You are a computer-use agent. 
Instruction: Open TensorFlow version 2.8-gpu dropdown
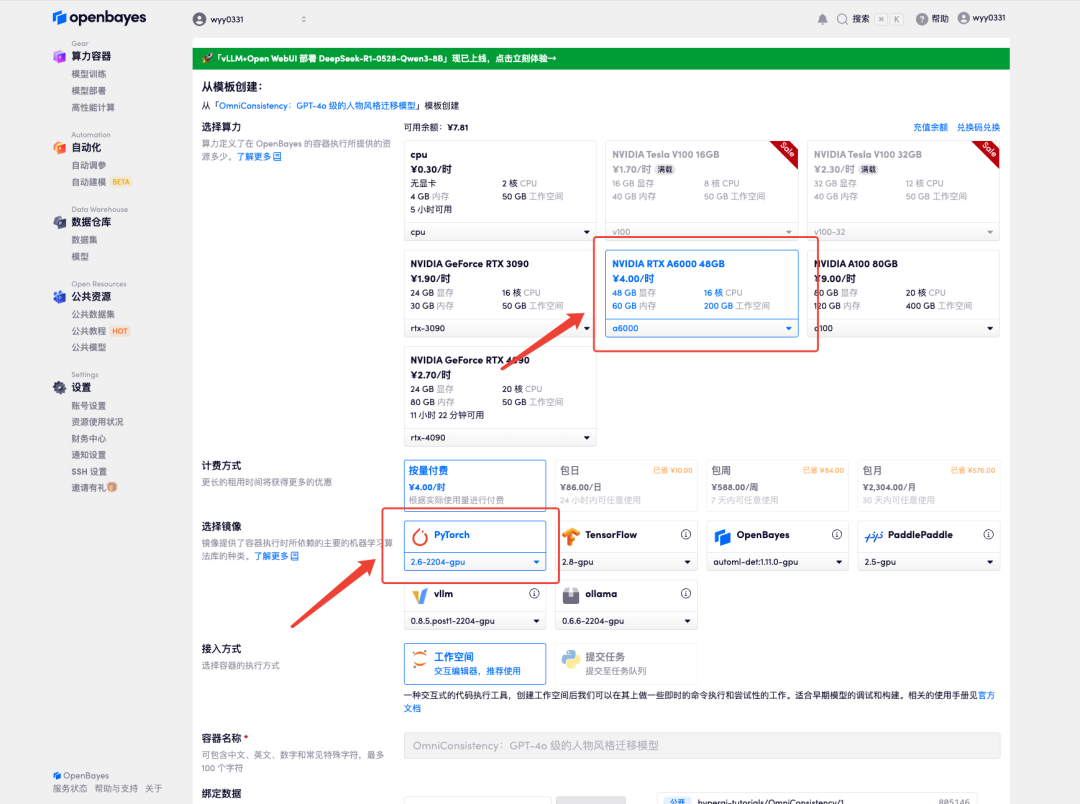[626, 562]
